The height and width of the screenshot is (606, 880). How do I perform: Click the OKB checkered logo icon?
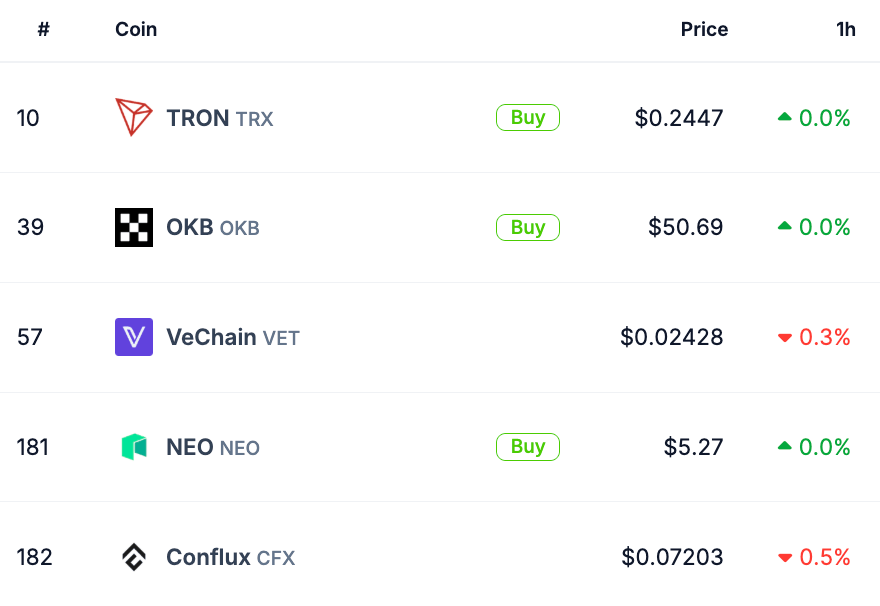coord(134,228)
